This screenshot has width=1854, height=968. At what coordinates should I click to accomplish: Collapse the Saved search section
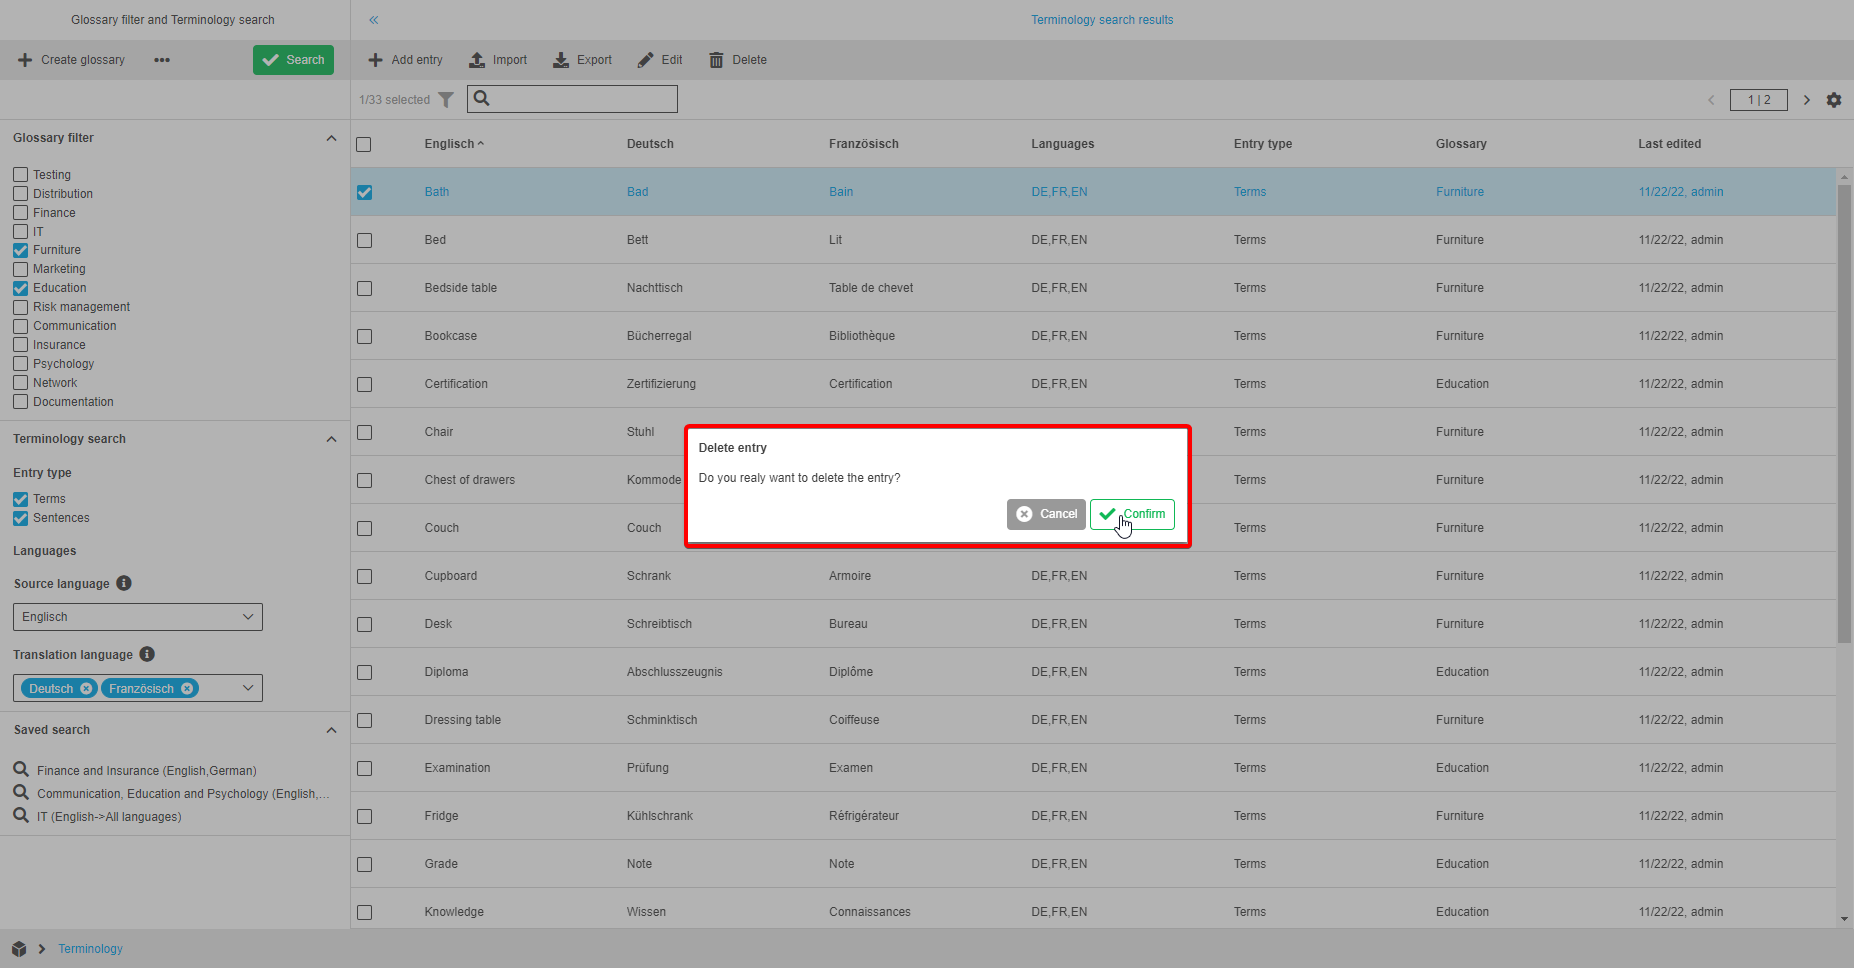click(x=331, y=730)
